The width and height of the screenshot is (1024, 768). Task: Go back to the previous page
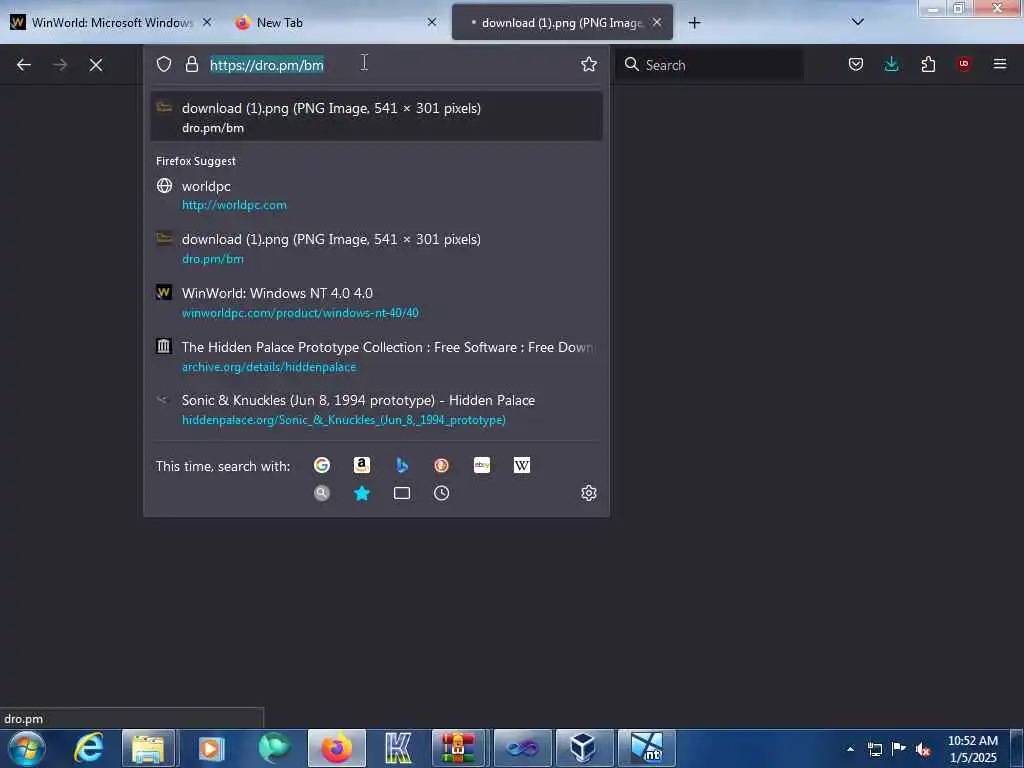click(24, 65)
